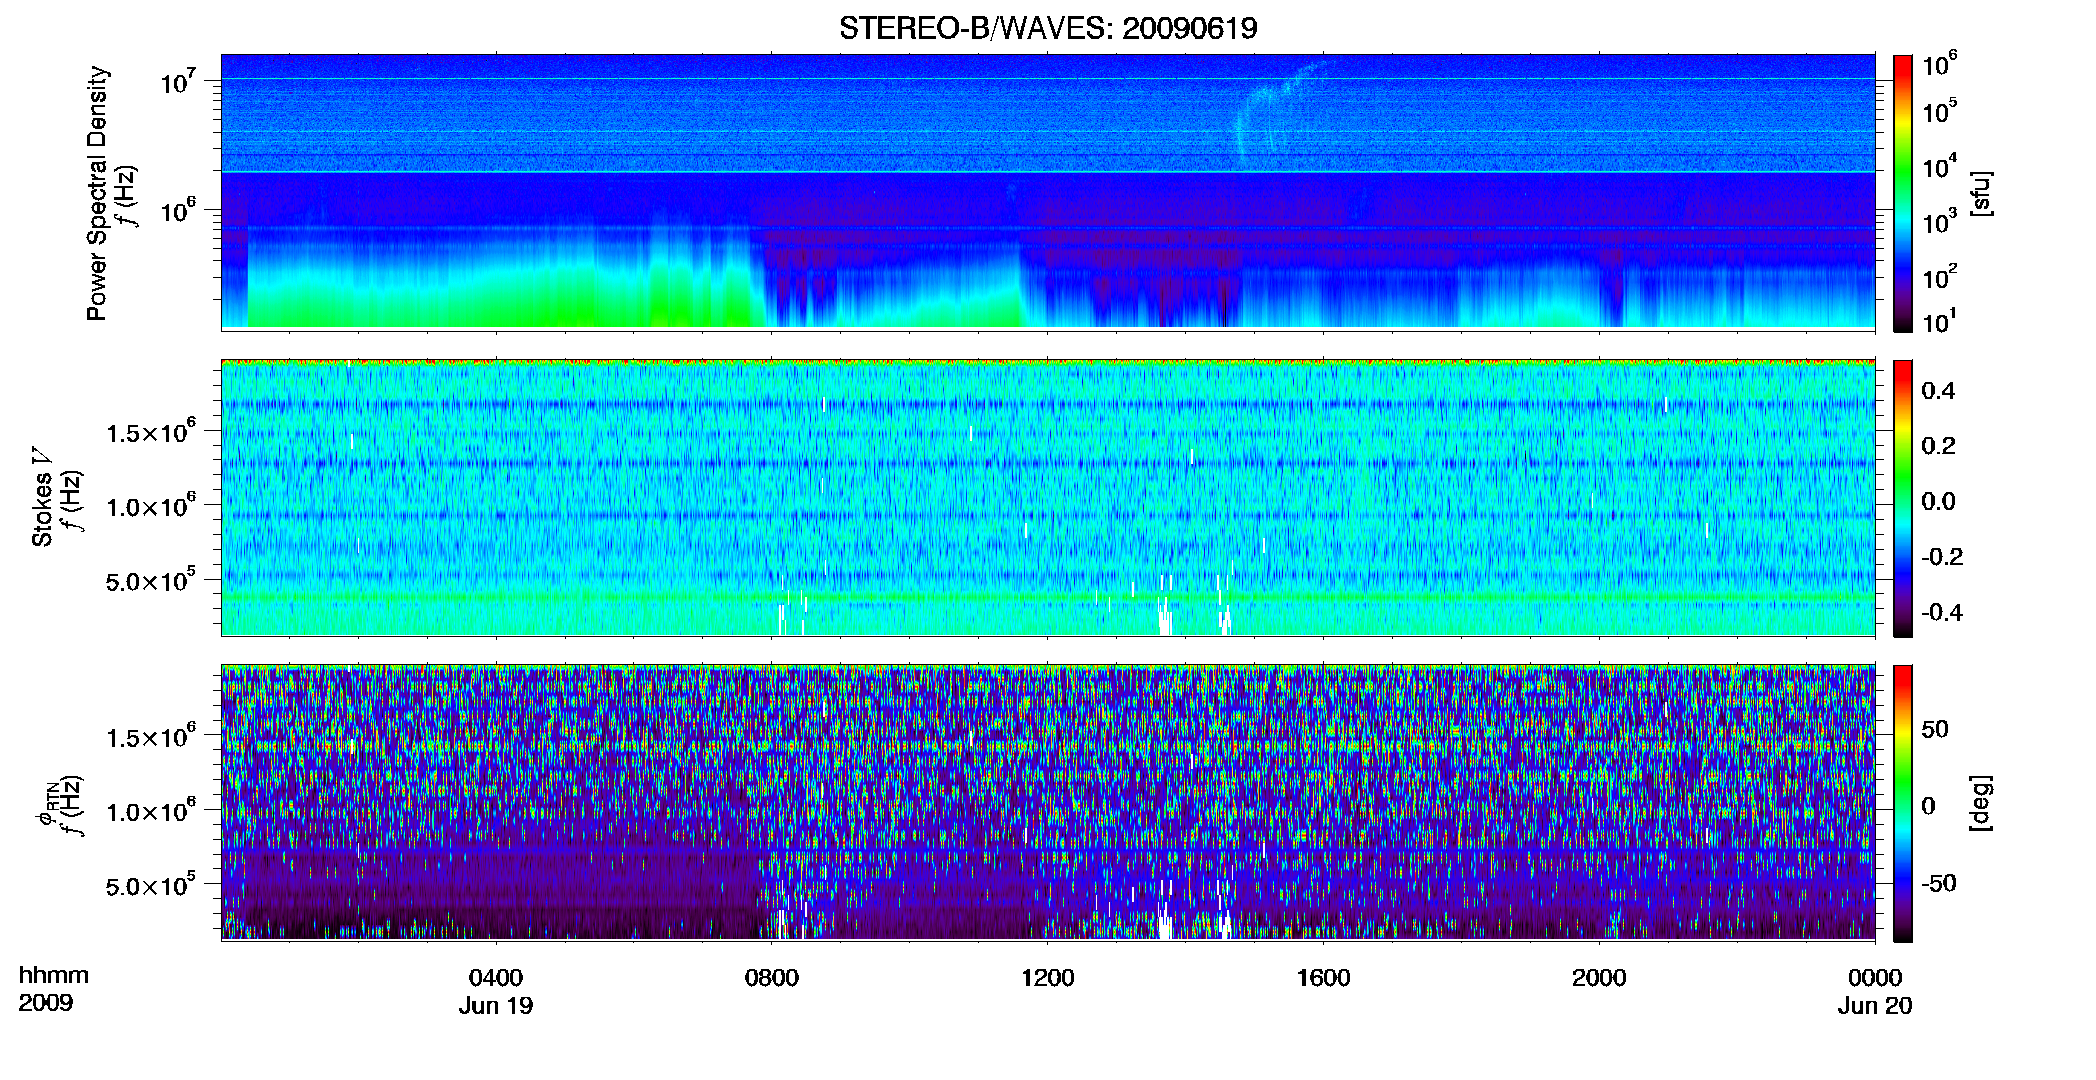Click the -50 label on the degrees color bar
Viewport: 2096px width, 1080px height.
[x=1939, y=883]
